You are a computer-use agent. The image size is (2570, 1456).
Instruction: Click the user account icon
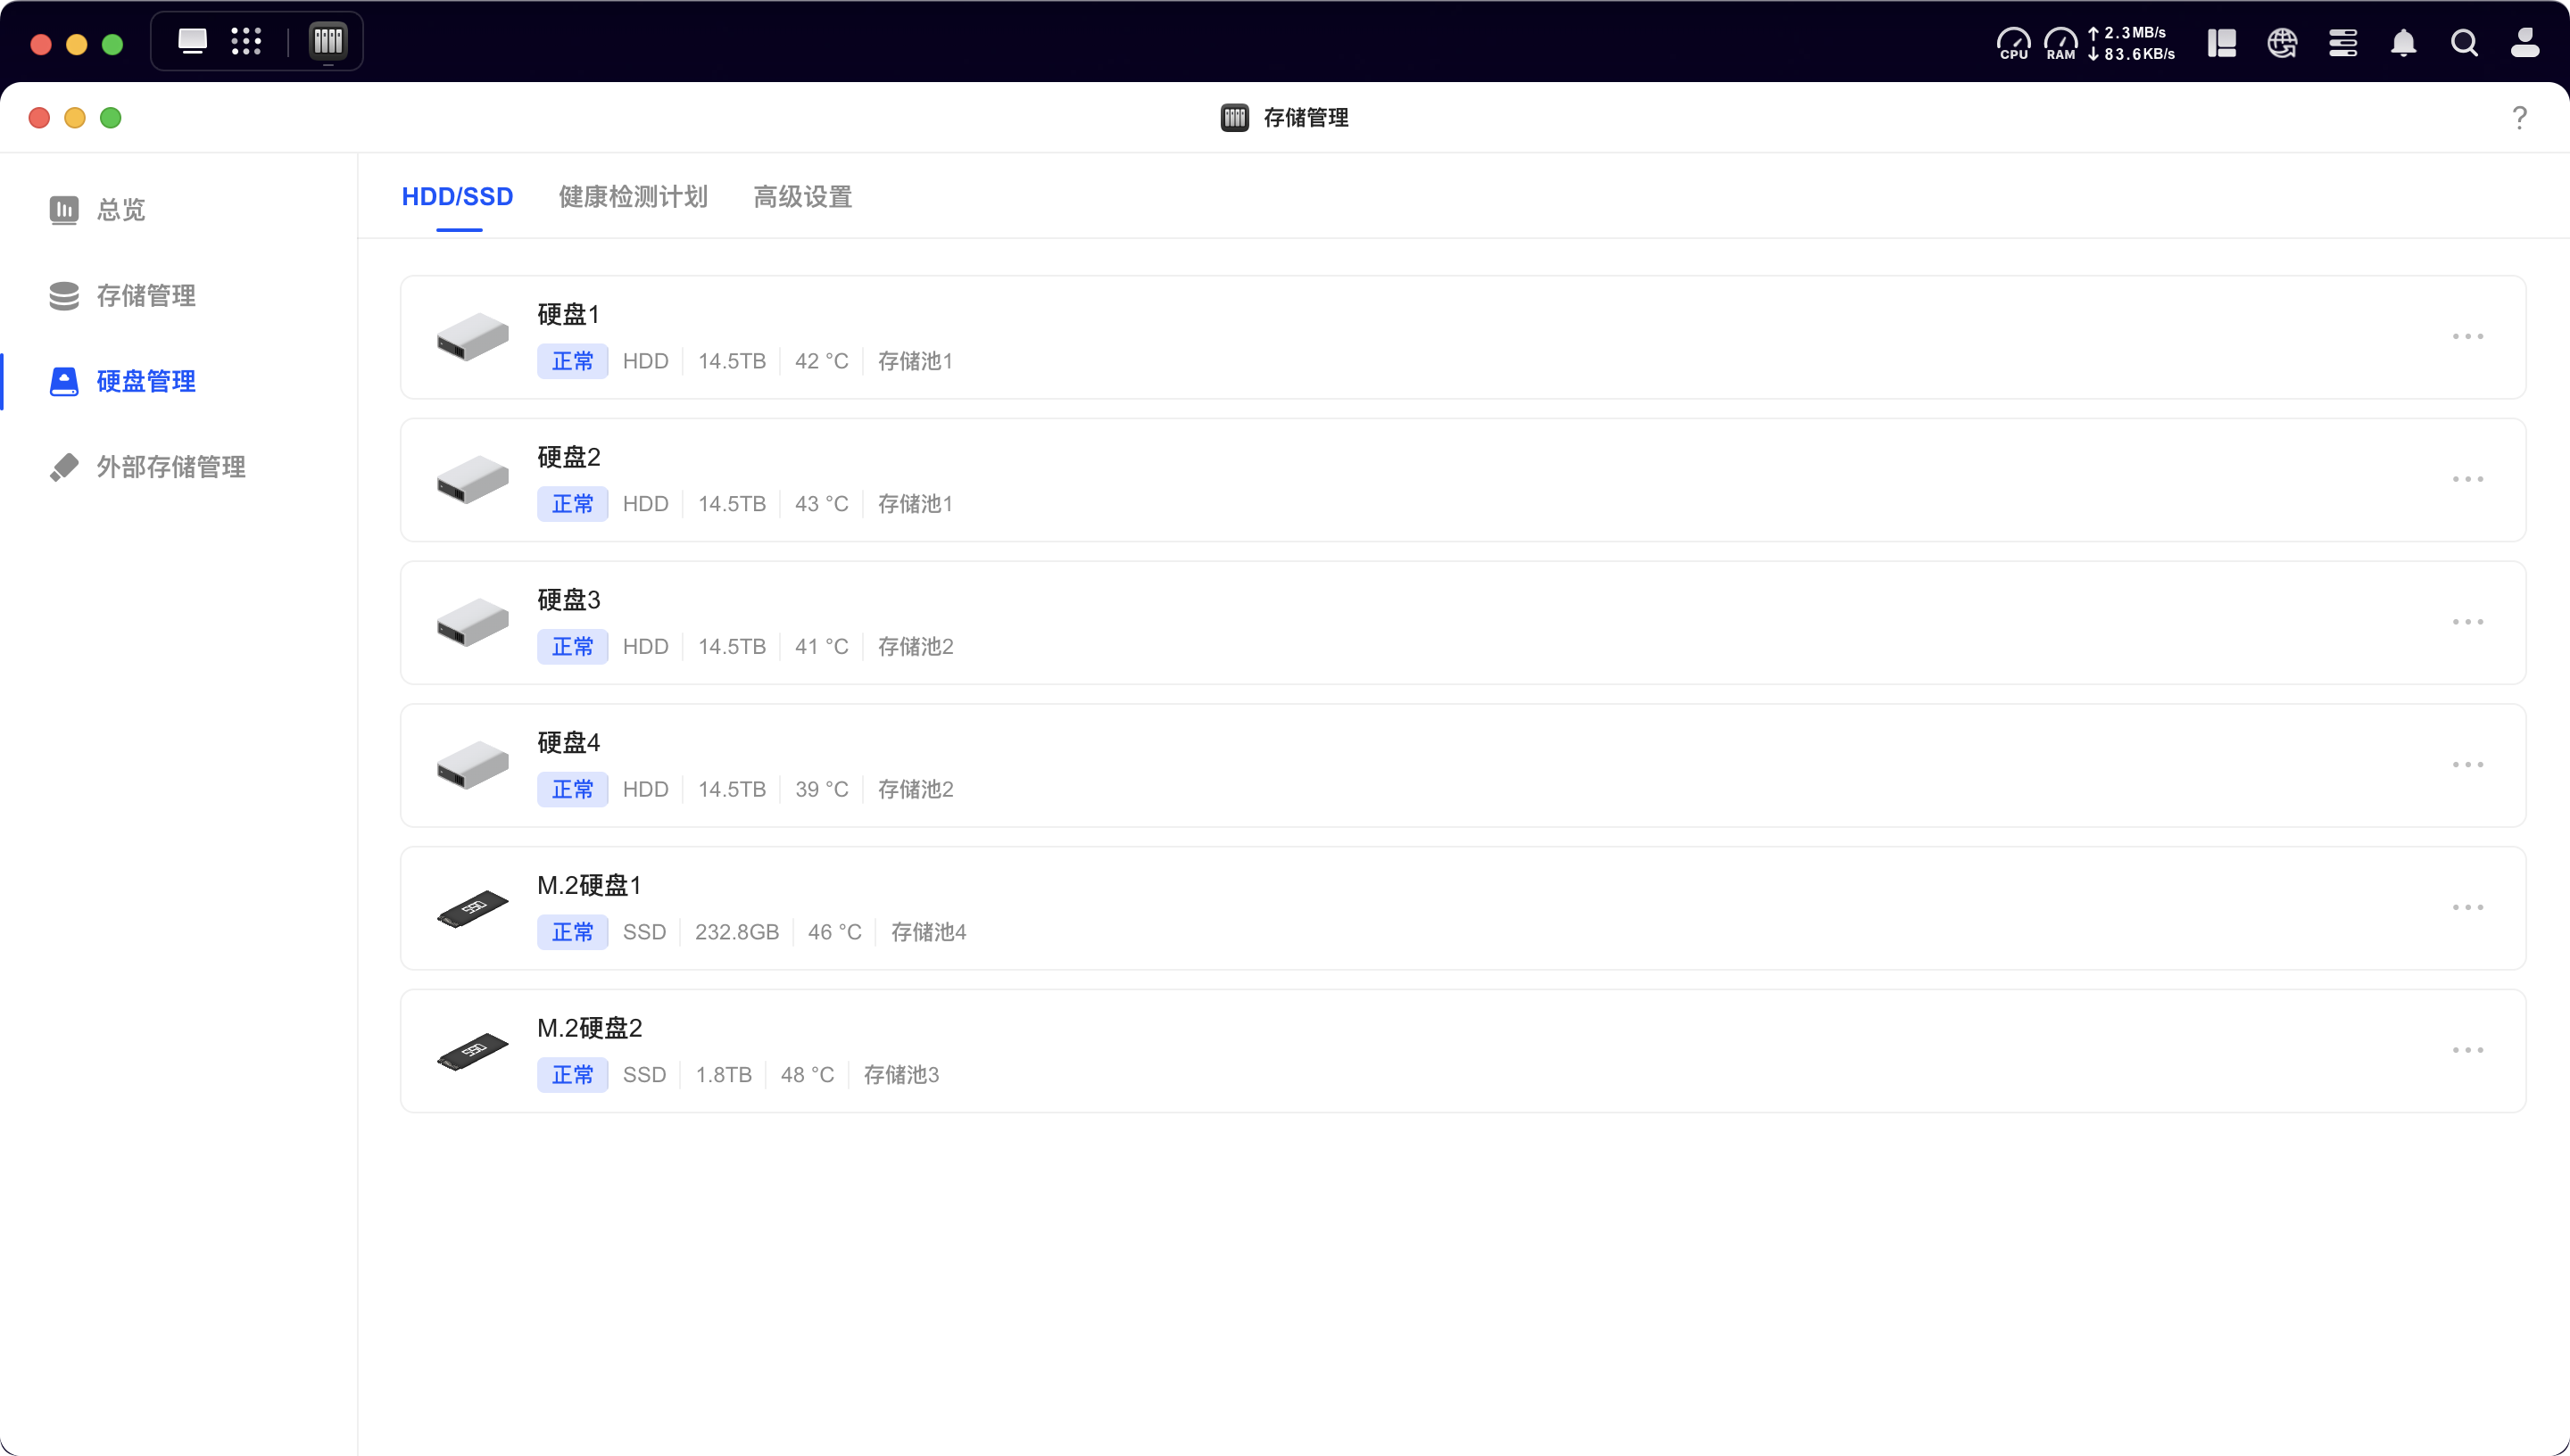click(2525, 43)
